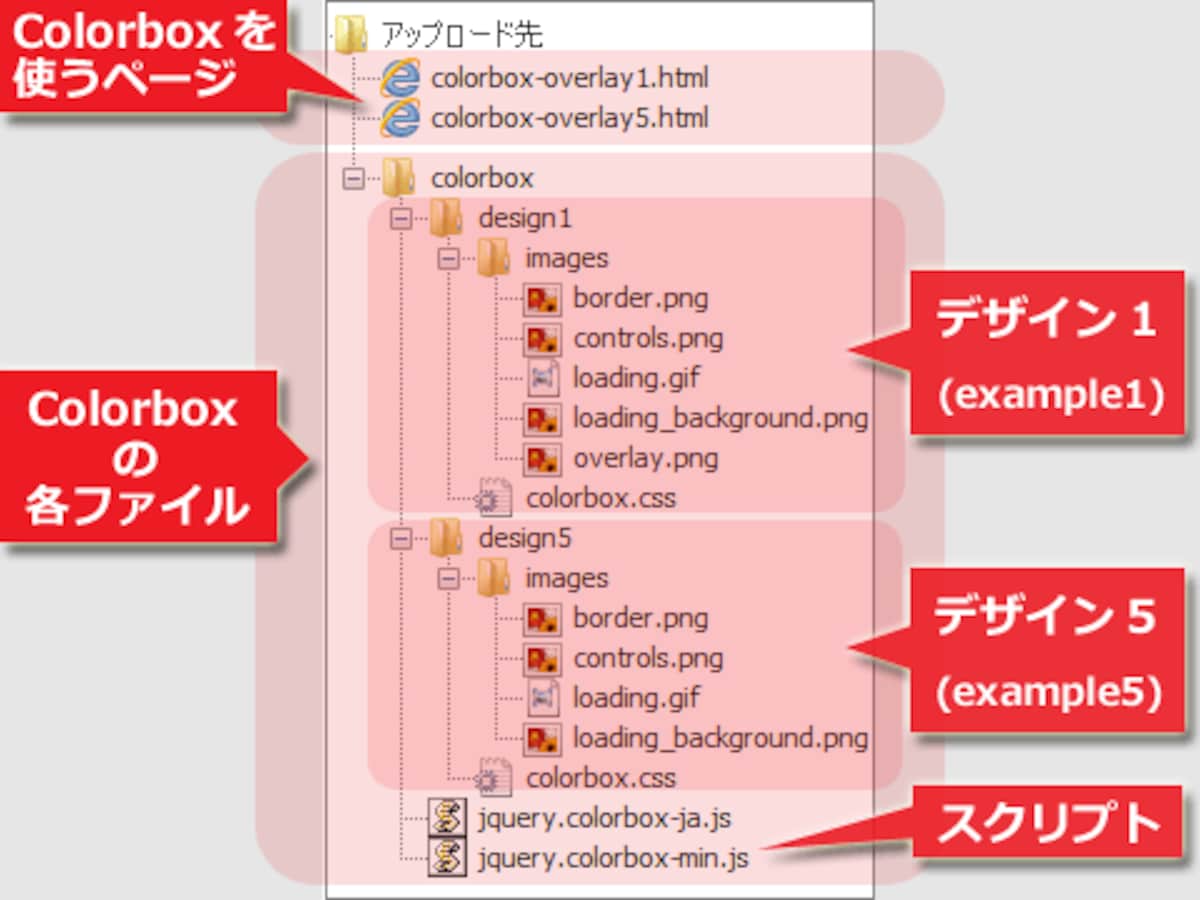Screen dimensions: 1200x900
Task: Click the colorbox-overlay1.html browser icon
Action: point(400,78)
